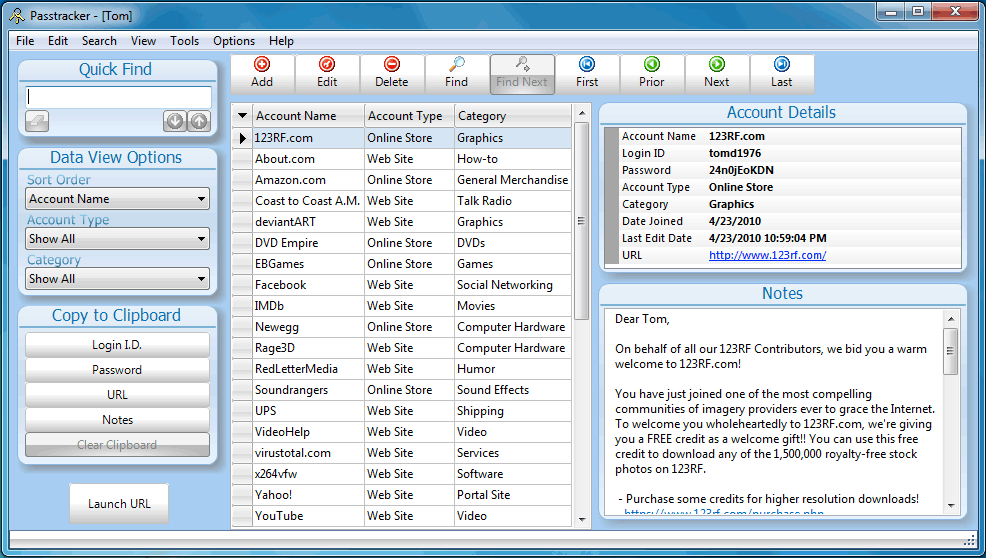Viewport: 986px width, 558px height.
Task: Open the Help menu
Action: tap(281, 41)
